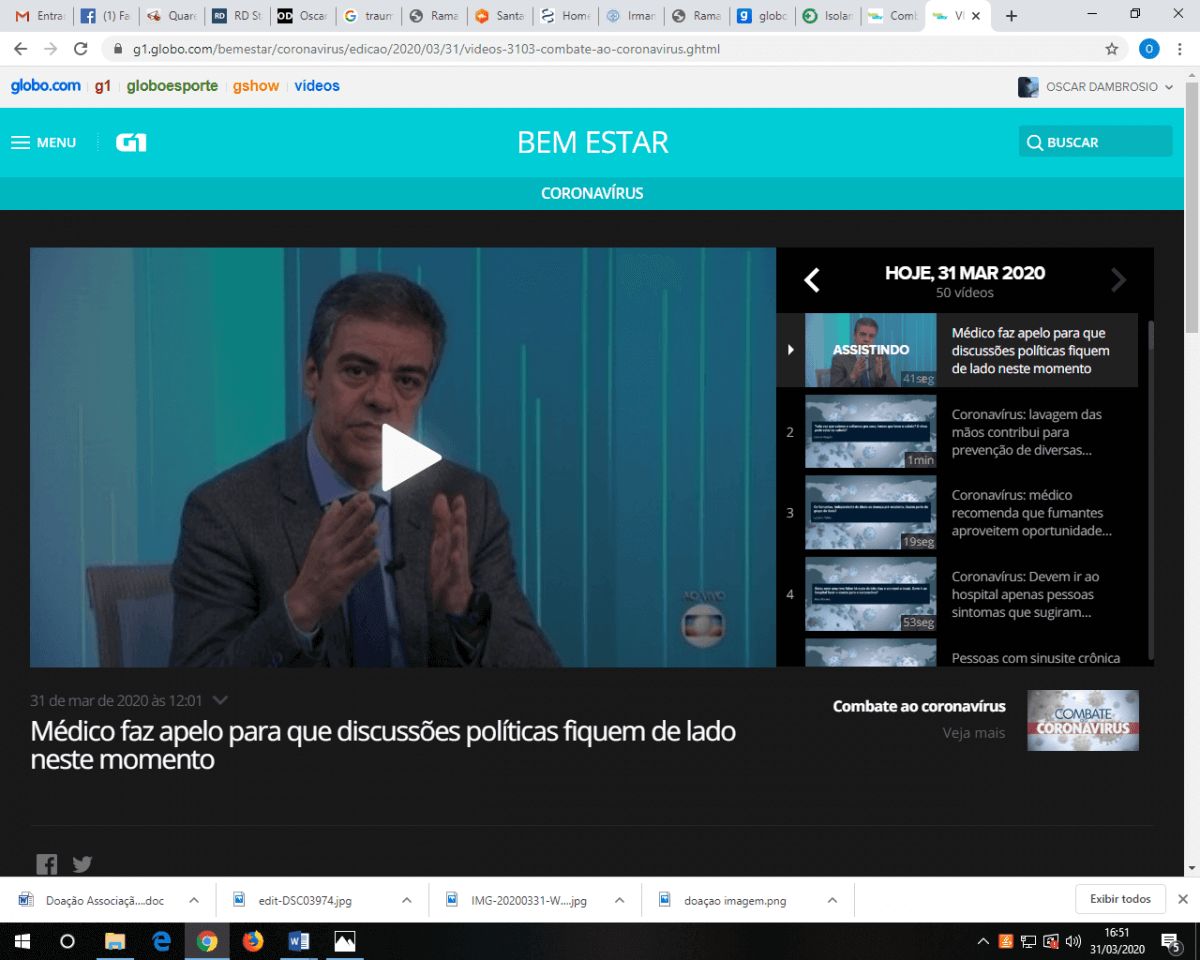The height and width of the screenshot is (960, 1200).
Task: Go to gshow
Action: 256,86
